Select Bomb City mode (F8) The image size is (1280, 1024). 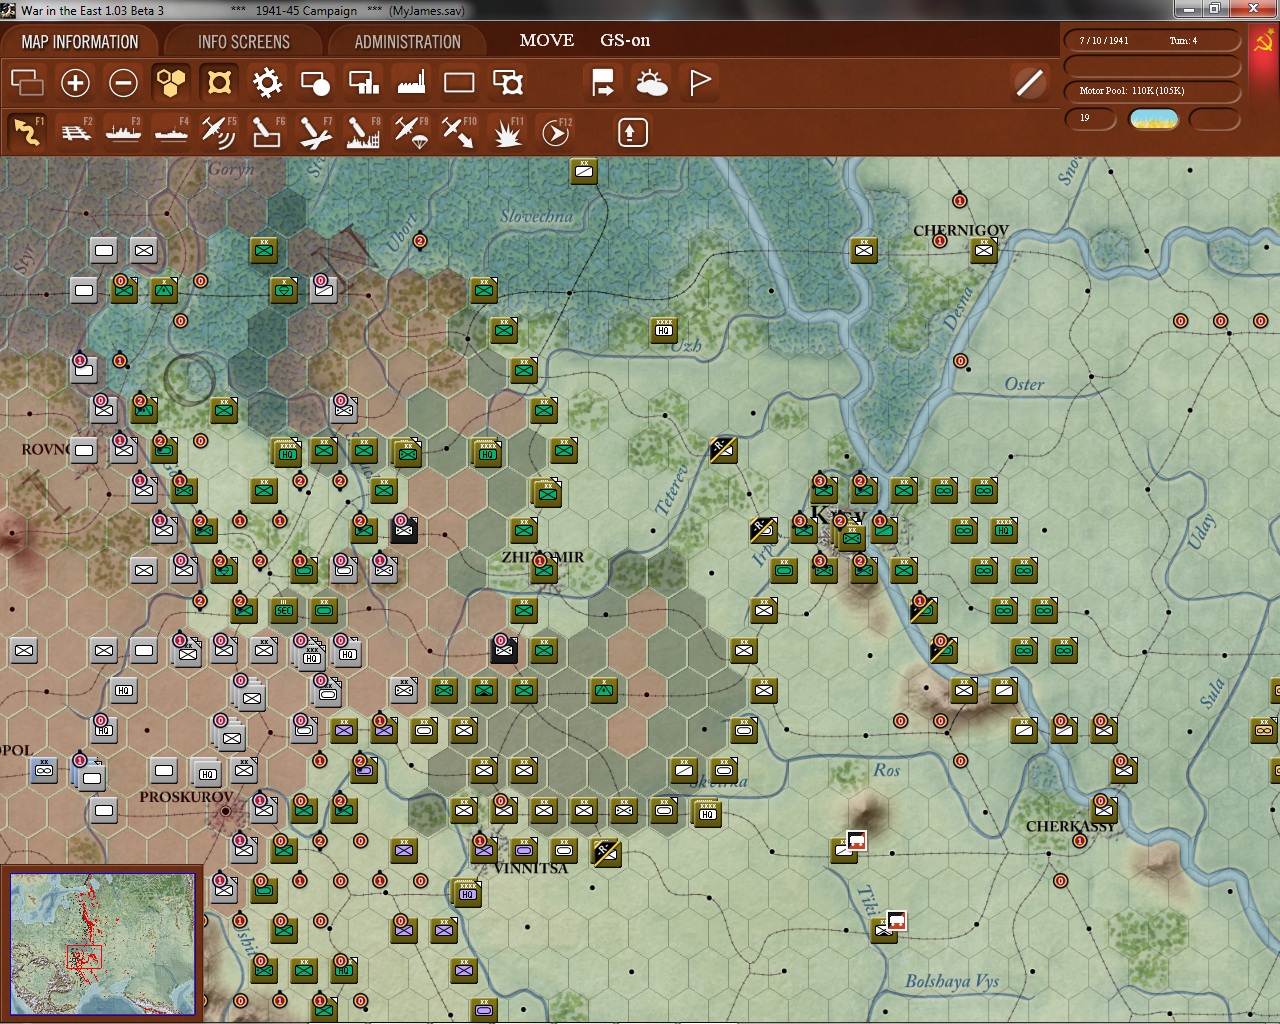tap(363, 132)
